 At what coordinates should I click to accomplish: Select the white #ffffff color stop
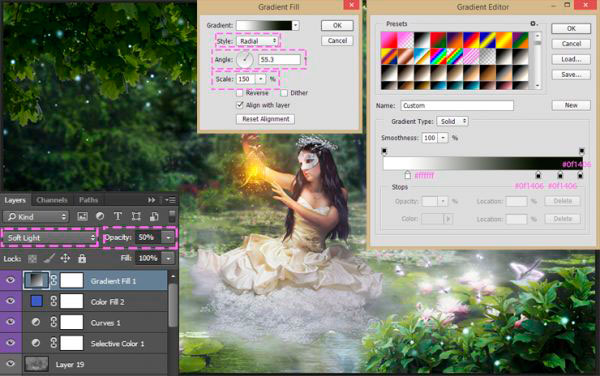click(408, 175)
